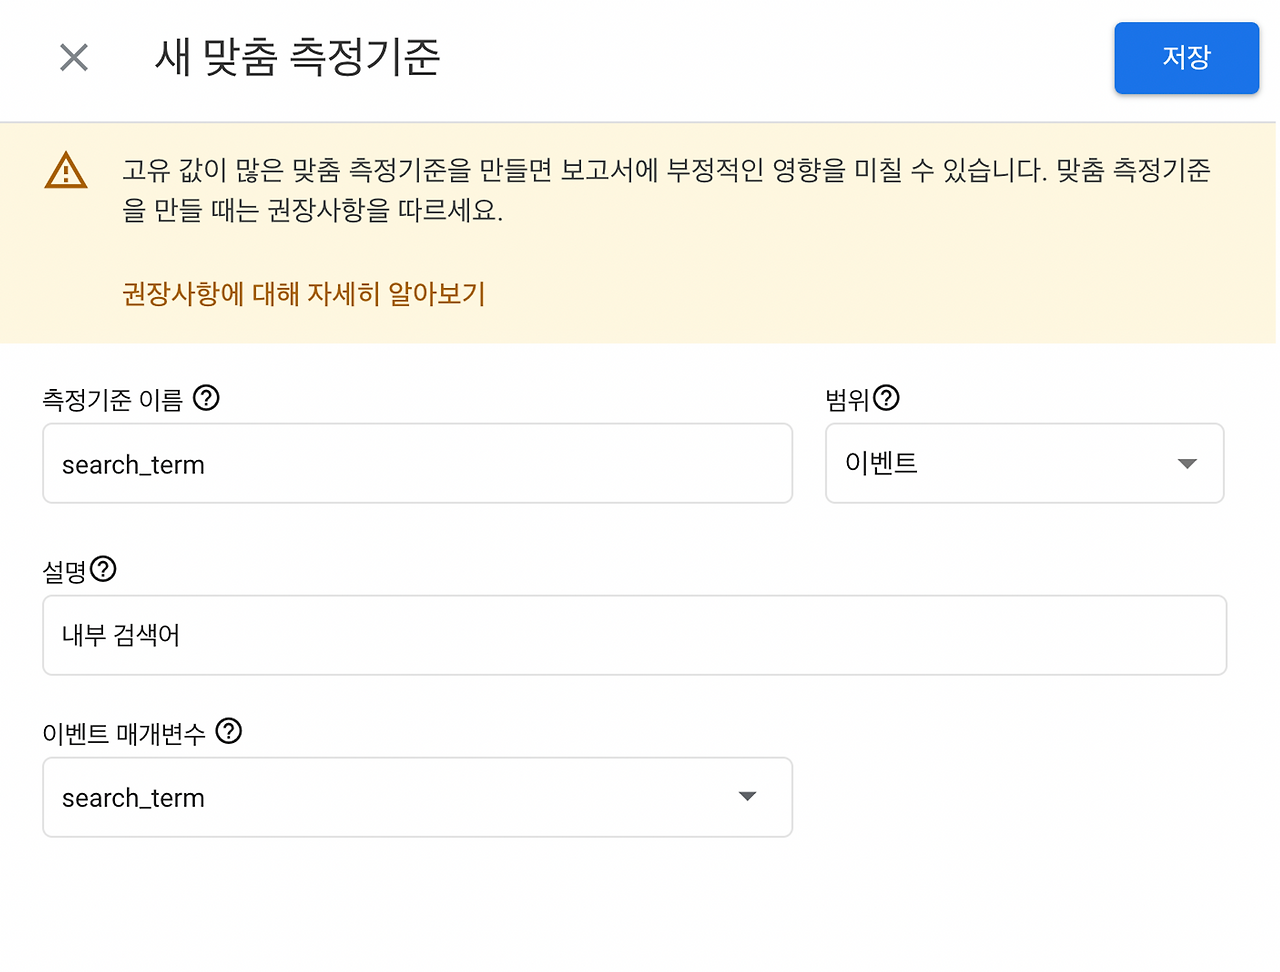Focus the 측정기준 이름 text field
Image resolution: width=1280 pixels, height=972 pixels.
(417, 464)
